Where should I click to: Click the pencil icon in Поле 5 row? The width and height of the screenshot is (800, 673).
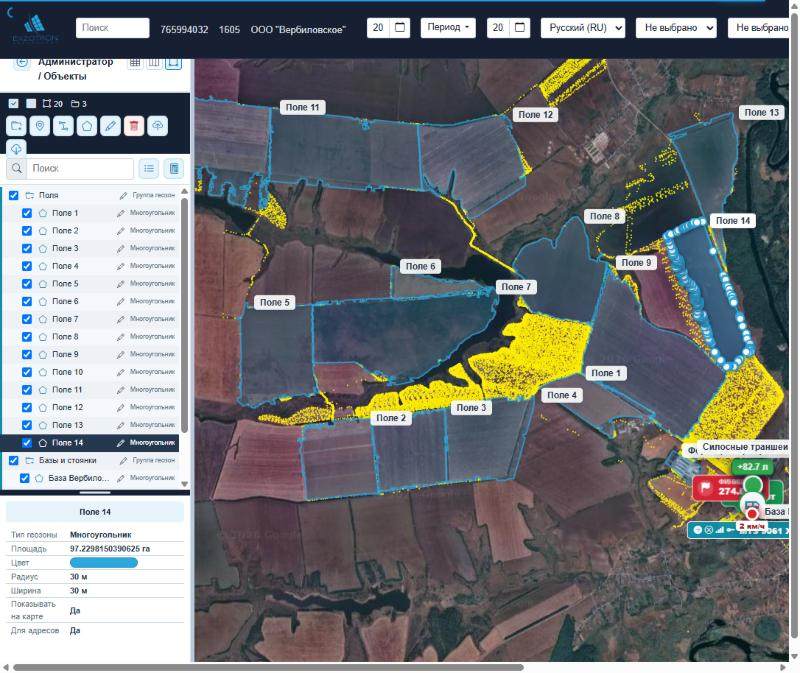(x=120, y=284)
